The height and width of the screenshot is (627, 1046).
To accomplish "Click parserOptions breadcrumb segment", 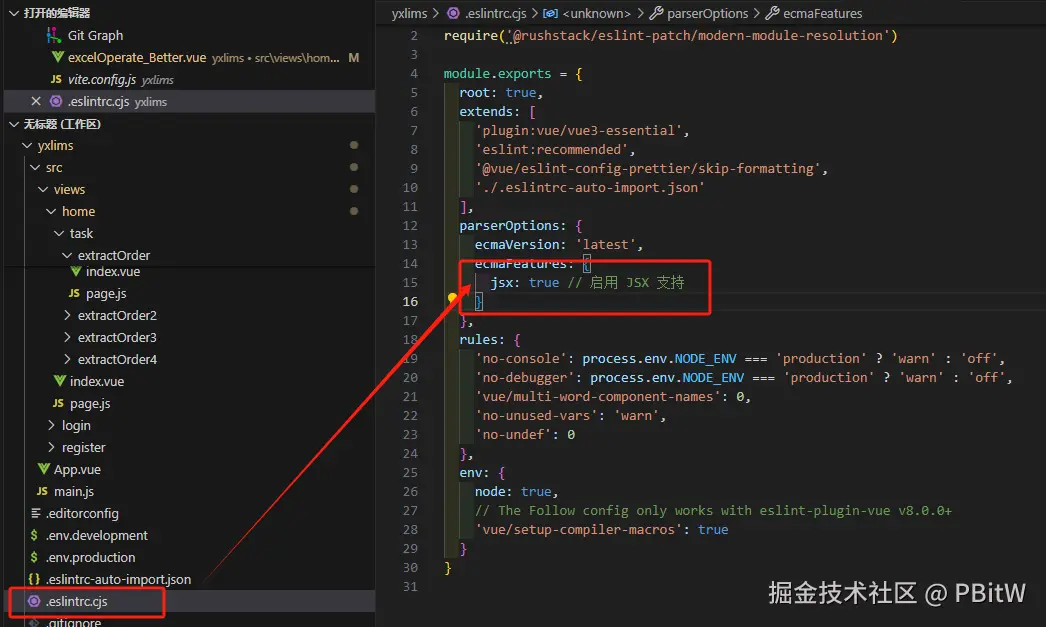I will (x=708, y=13).
